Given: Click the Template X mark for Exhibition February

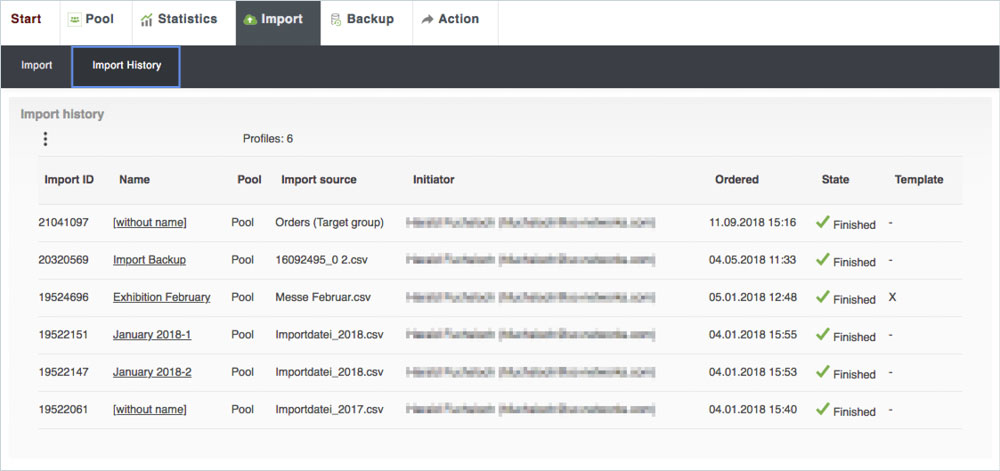Looking at the screenshot, I should [891, 298].
